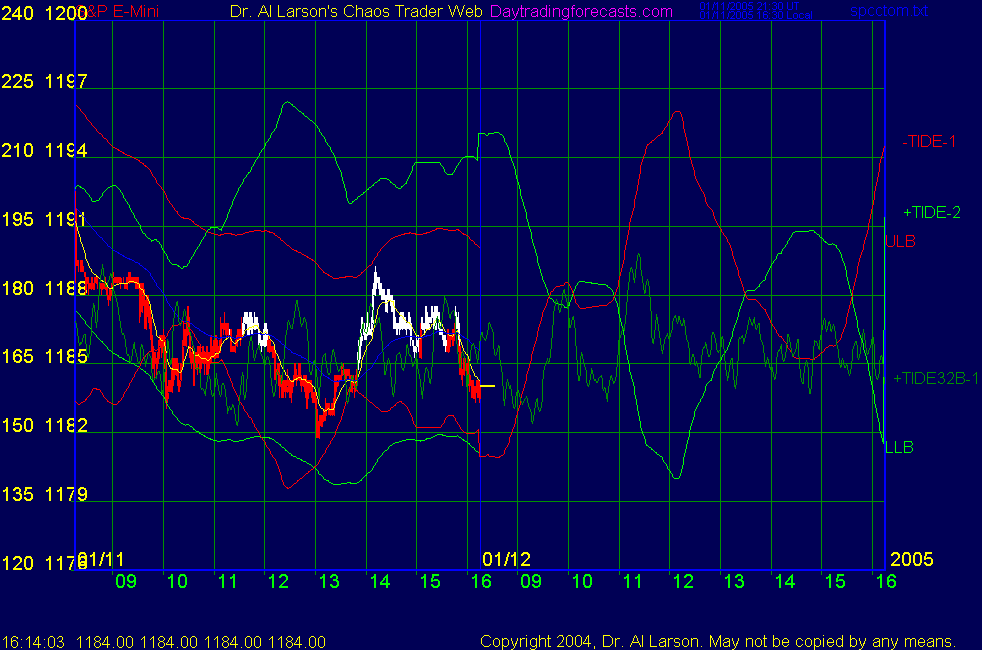Click the yellow last-price marker line
Screen dimensions: 982x650
pyautogui.click(x=487, y=385)
